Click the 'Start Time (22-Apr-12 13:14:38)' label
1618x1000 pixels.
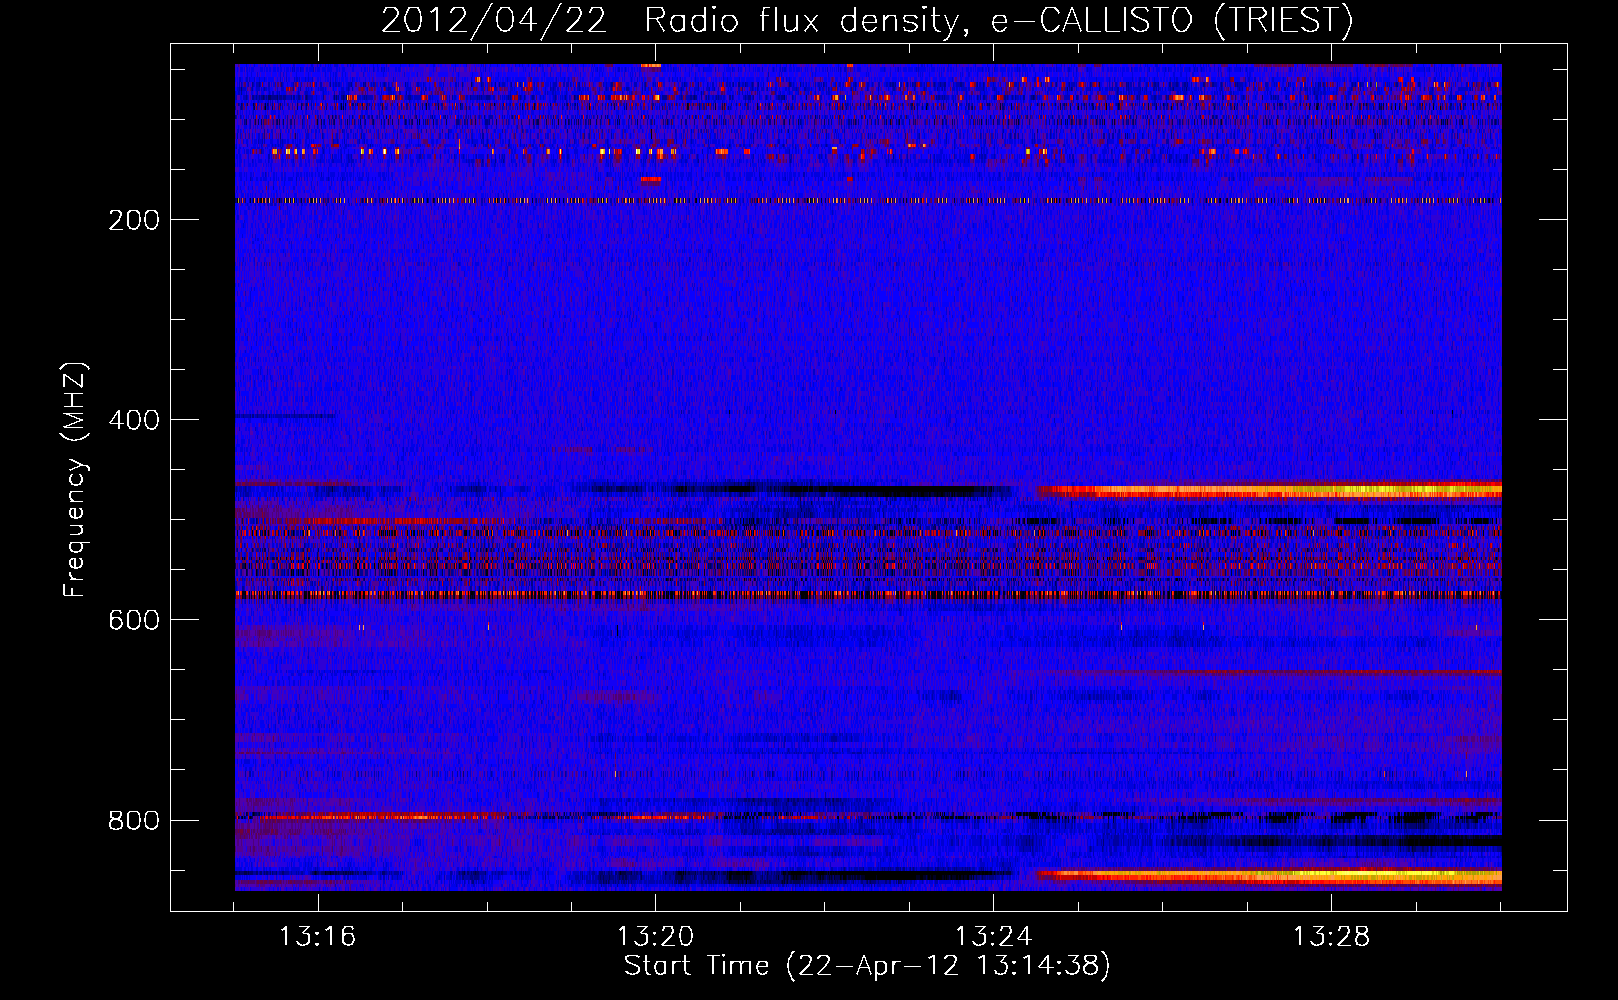[867, 966]
